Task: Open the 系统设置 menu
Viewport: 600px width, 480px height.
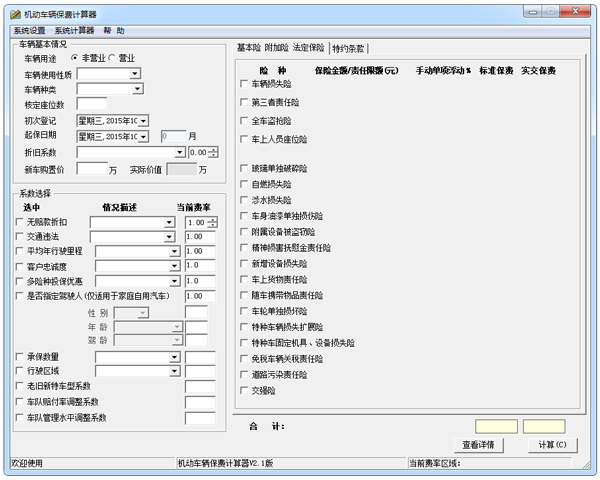Action: tap(29, 31)
